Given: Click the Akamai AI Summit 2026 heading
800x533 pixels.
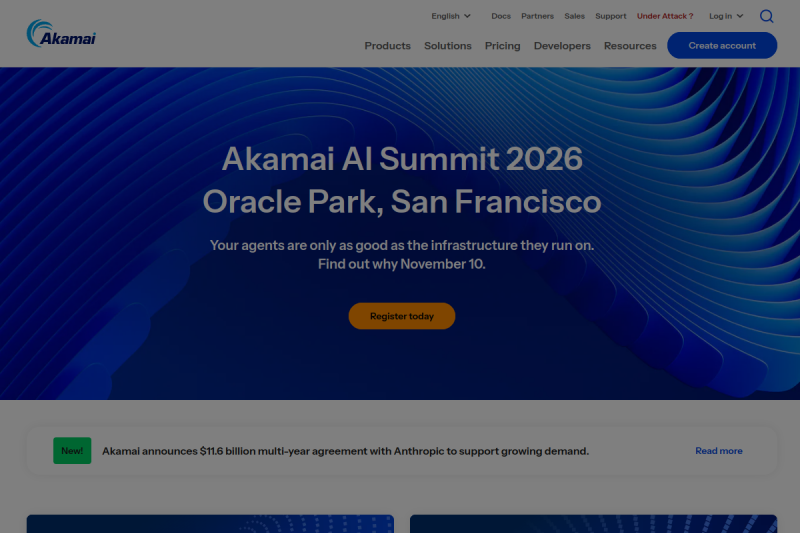Looking at the screenshot, I should 402,159.
